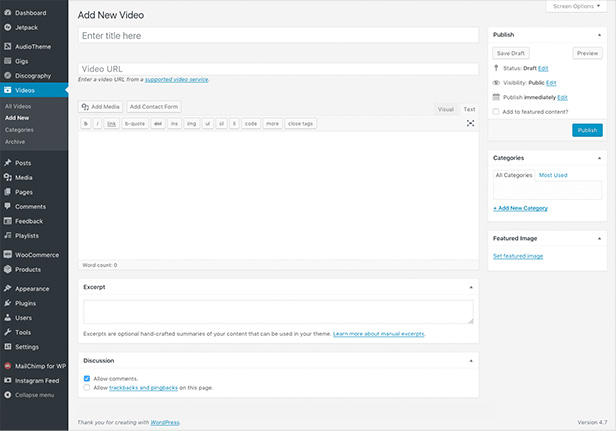This screenshot has height=431, width=616.
Task: Open the supported video service link
Action: (177, 79)
